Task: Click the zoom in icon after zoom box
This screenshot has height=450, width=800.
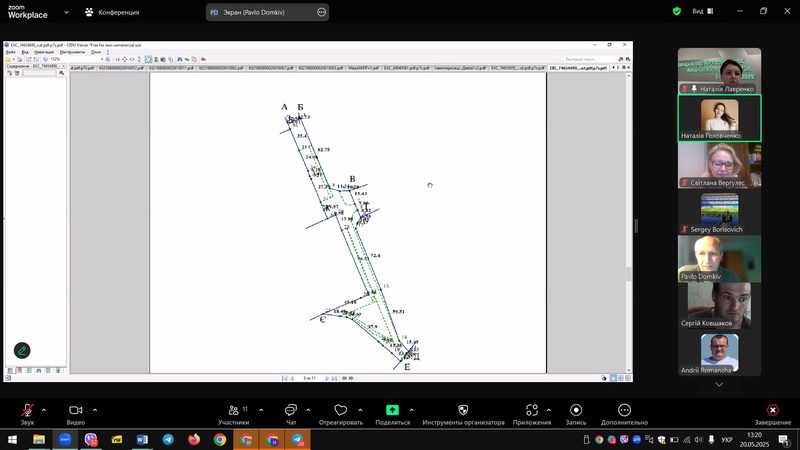Action: [x=108, y=59]
